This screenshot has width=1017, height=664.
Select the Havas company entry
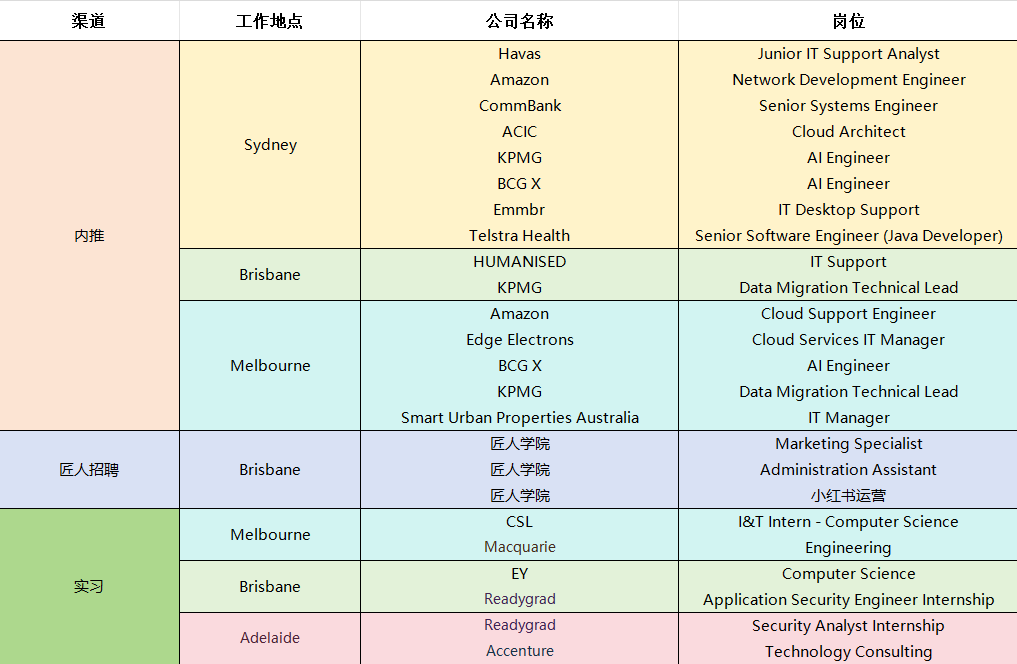pyautogui.click(x=520, y=54)
